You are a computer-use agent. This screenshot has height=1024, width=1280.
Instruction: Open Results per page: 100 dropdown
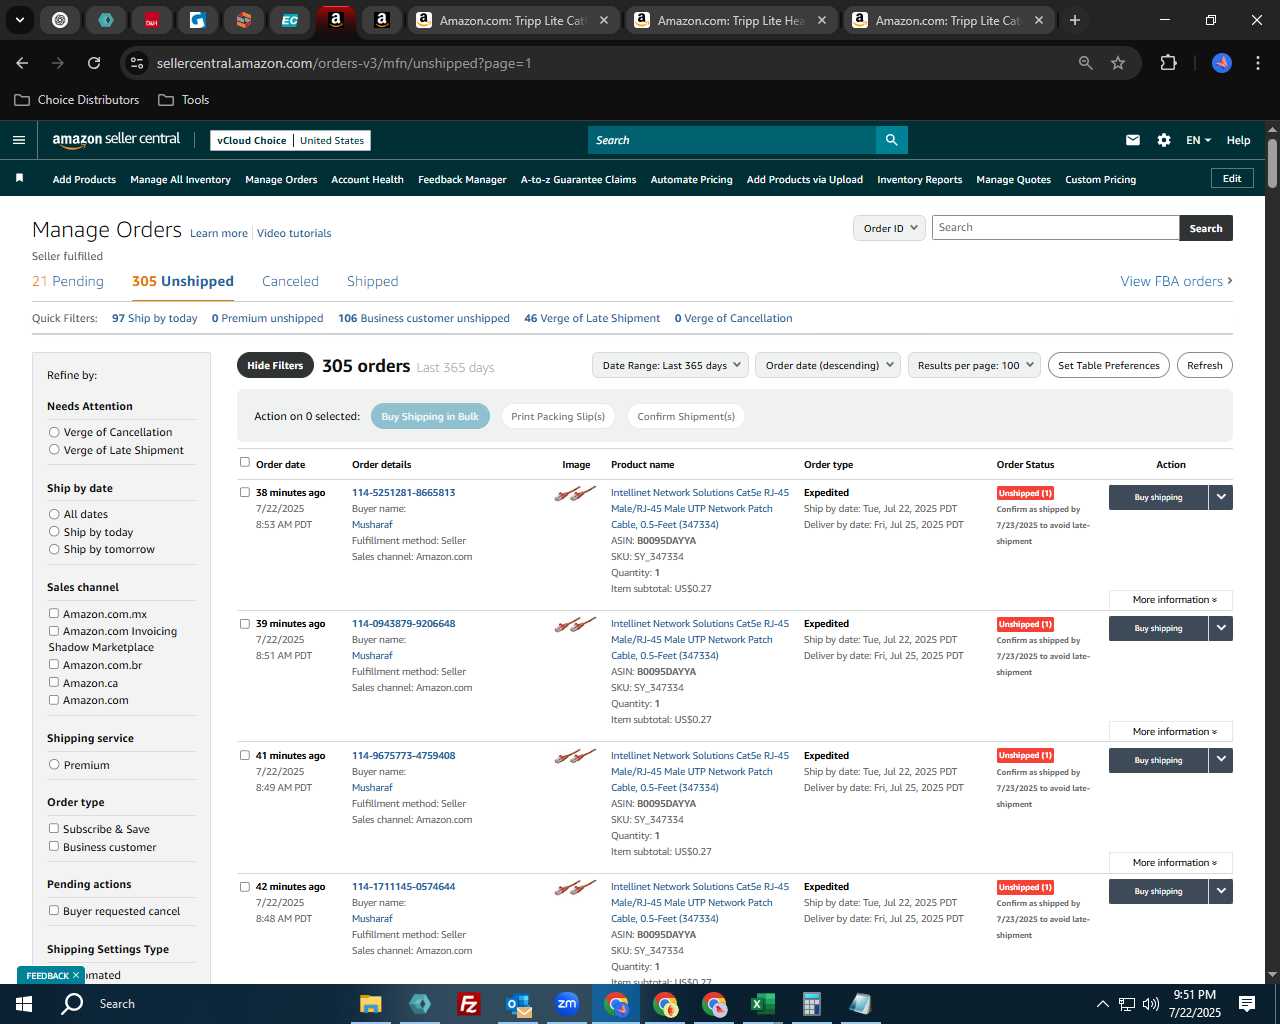point(975,365)
